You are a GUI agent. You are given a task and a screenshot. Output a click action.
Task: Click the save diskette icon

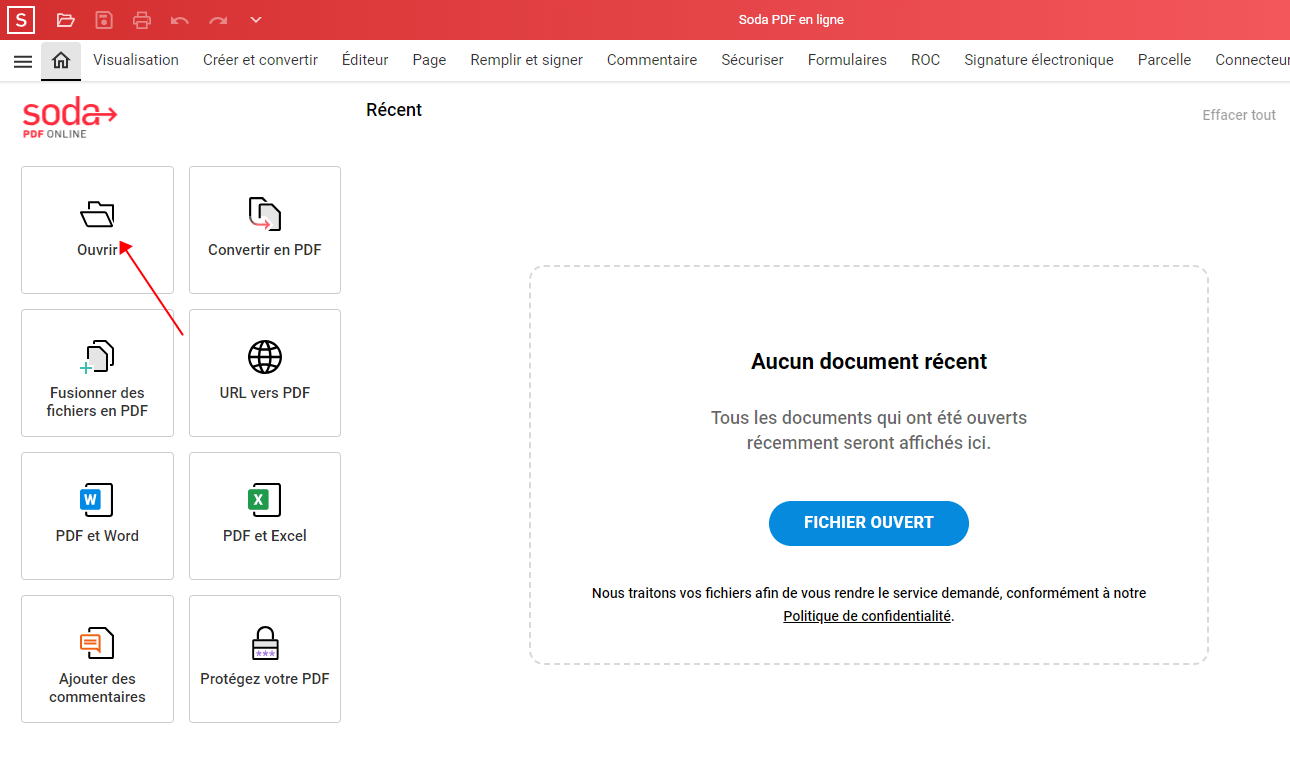pyautogui.click(x=104, y=20)
